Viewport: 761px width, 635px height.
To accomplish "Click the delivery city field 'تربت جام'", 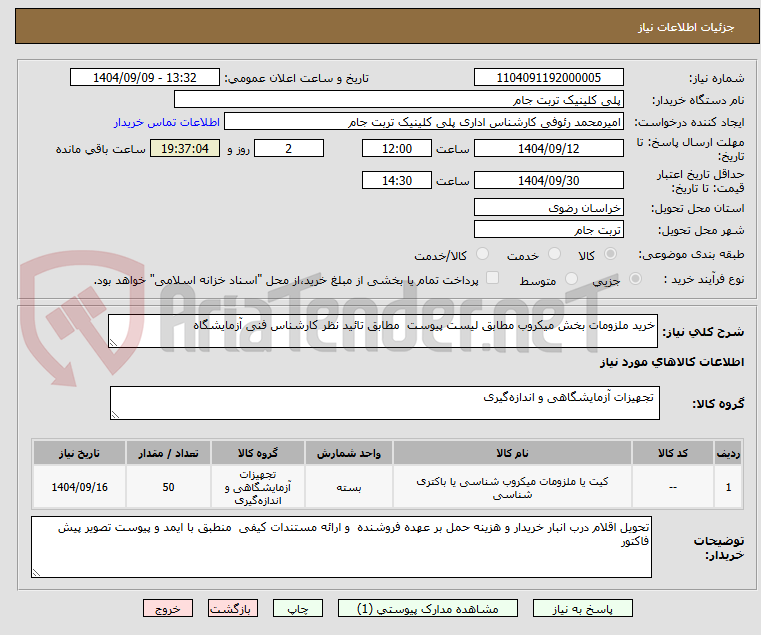I will [548, 229].
